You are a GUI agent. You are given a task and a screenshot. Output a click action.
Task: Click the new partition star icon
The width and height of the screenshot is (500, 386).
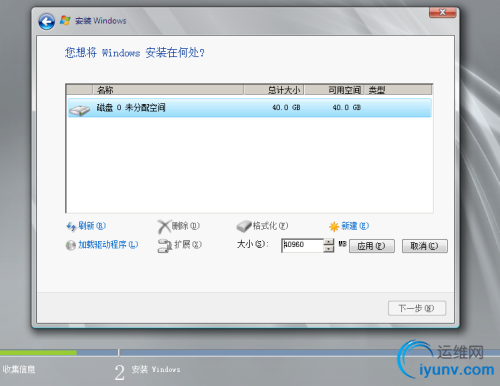pyautogui.click(x=334, y=227)
